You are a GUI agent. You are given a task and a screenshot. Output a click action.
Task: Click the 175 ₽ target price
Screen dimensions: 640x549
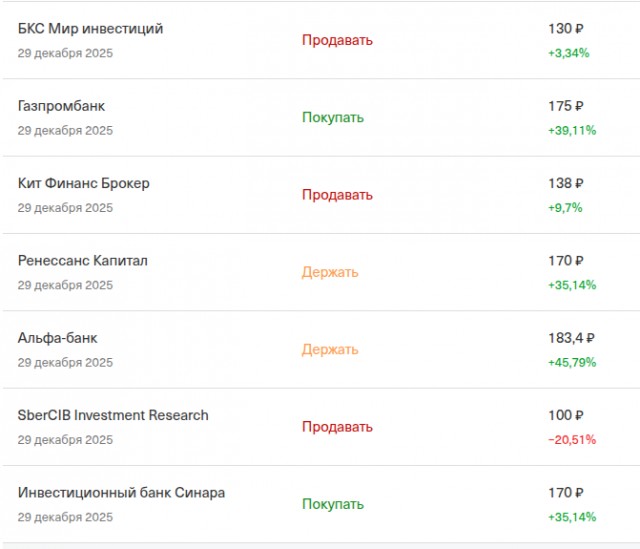[x=566, y=106]
